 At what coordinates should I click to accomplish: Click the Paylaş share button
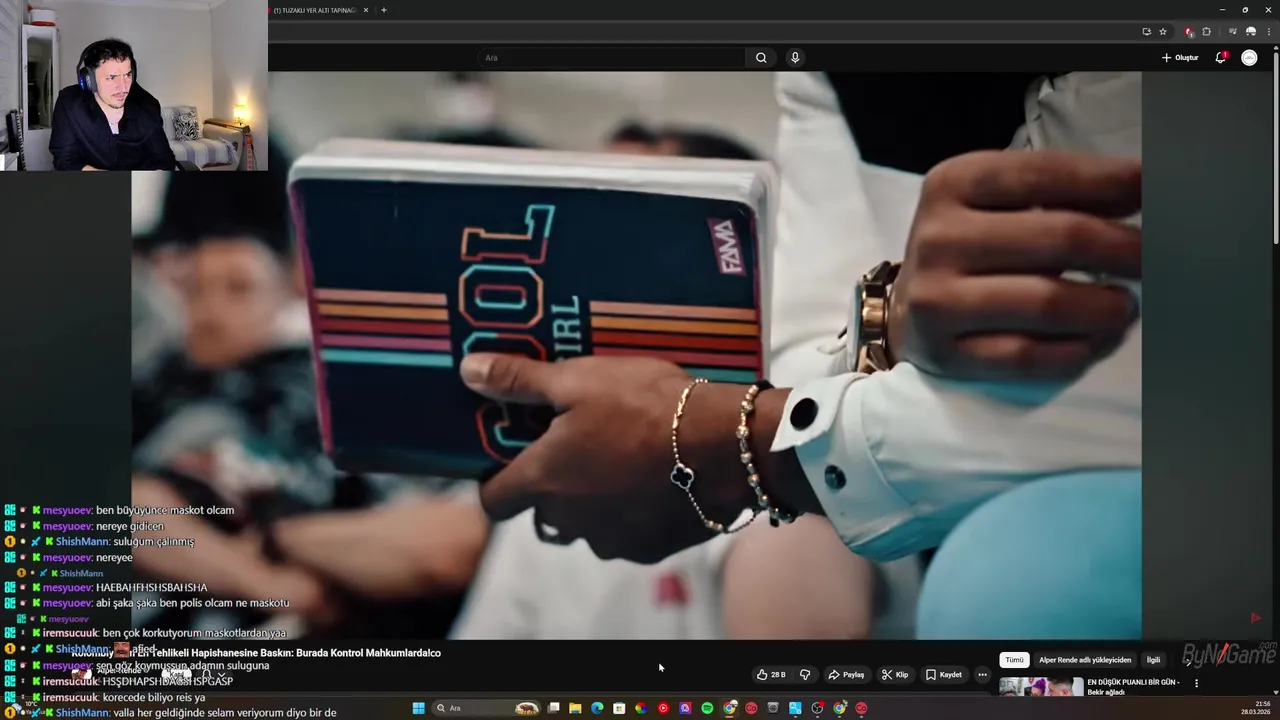[x=846, y=675]
